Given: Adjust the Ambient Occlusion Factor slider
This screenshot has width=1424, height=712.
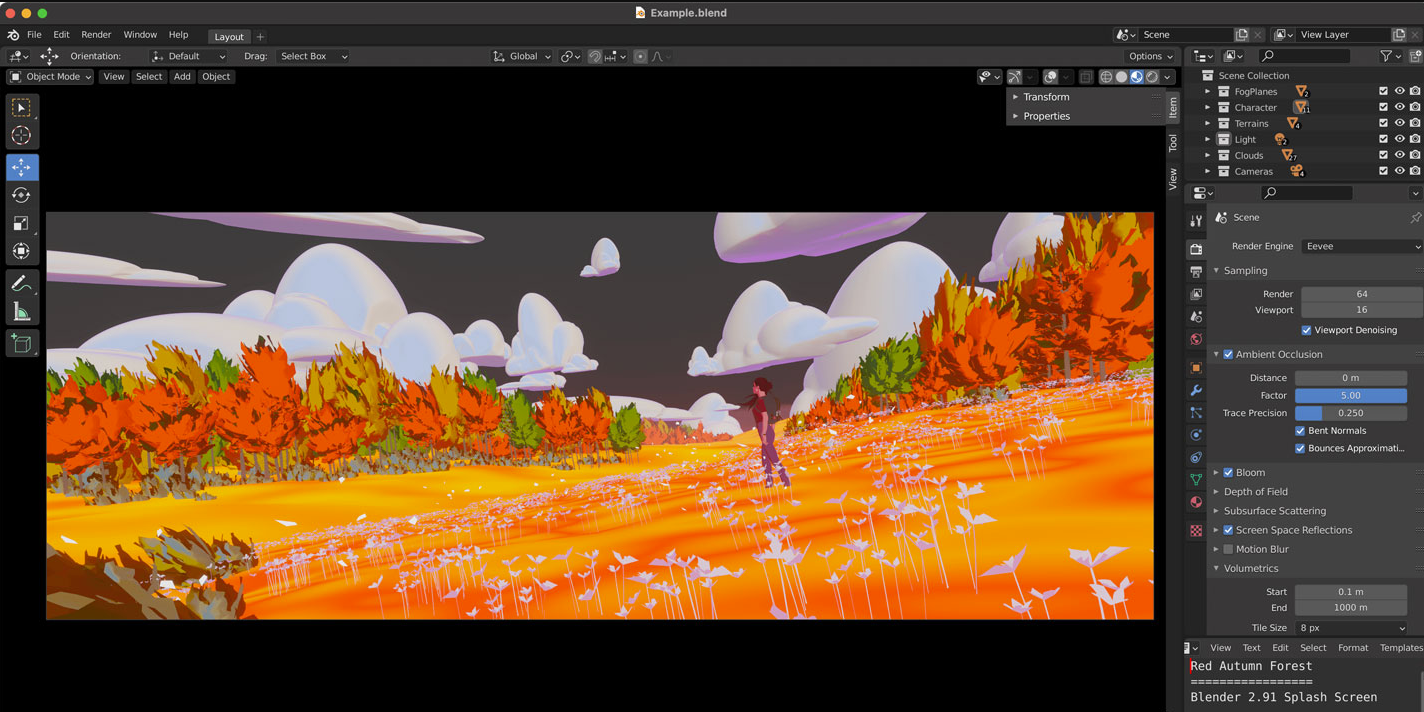Looking at the screenshot, I should pos(1351,396).
